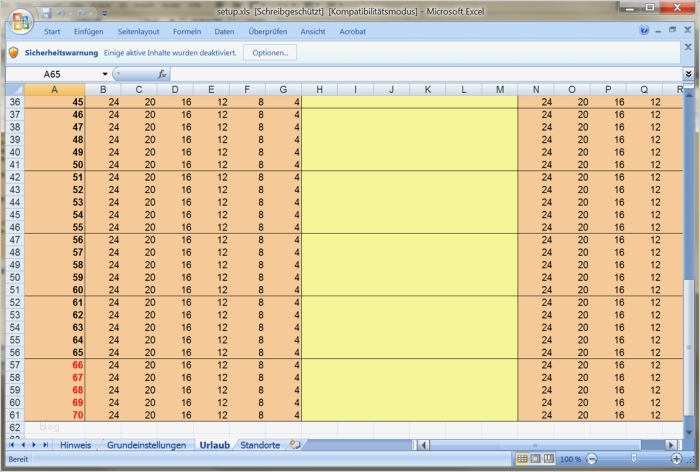Switch to the Urlaub sheet tab
700x472 pixels.
tap(215, 445)
